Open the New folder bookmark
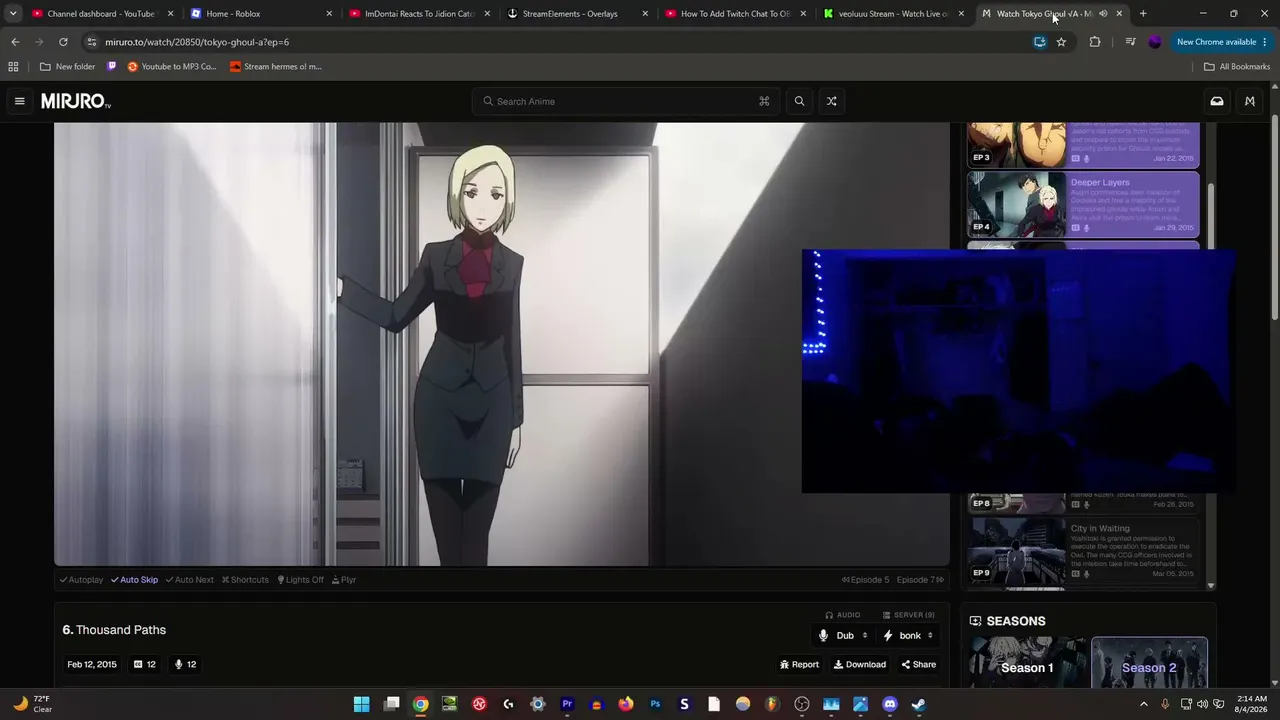 67,67
